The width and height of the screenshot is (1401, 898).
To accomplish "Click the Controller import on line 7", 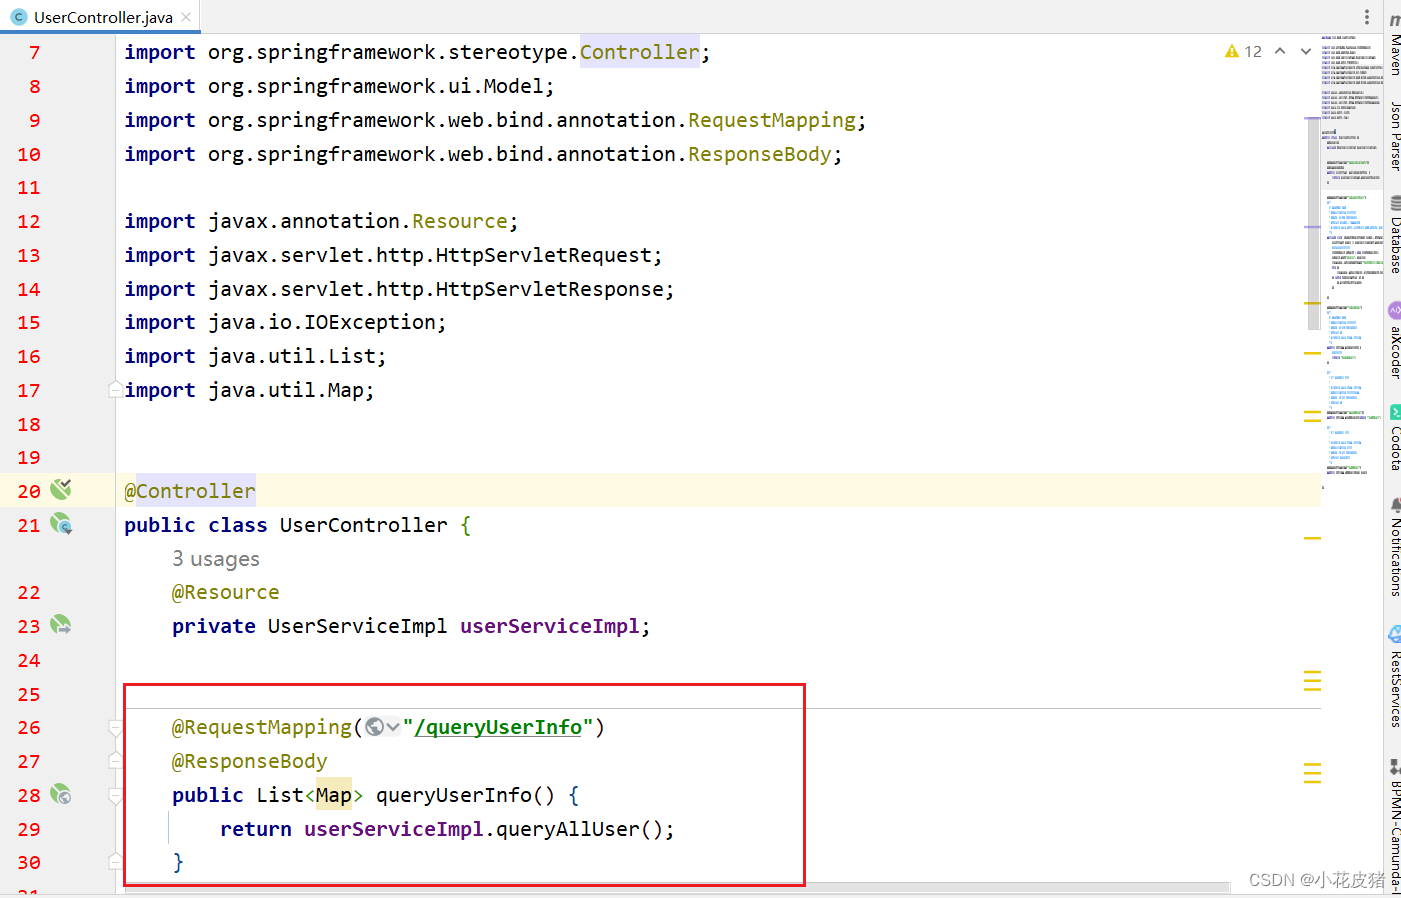I will (640, 52).
